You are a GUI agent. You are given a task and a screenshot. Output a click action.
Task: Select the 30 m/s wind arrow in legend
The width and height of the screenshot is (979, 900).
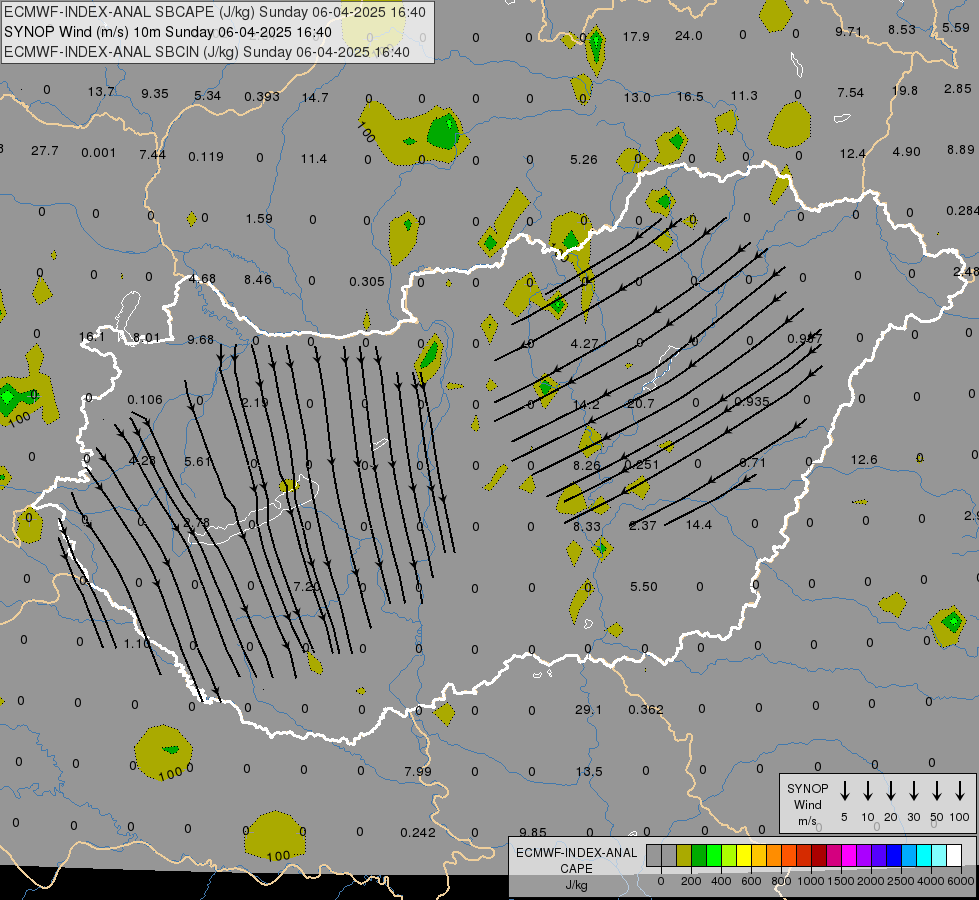pos(914,791)
